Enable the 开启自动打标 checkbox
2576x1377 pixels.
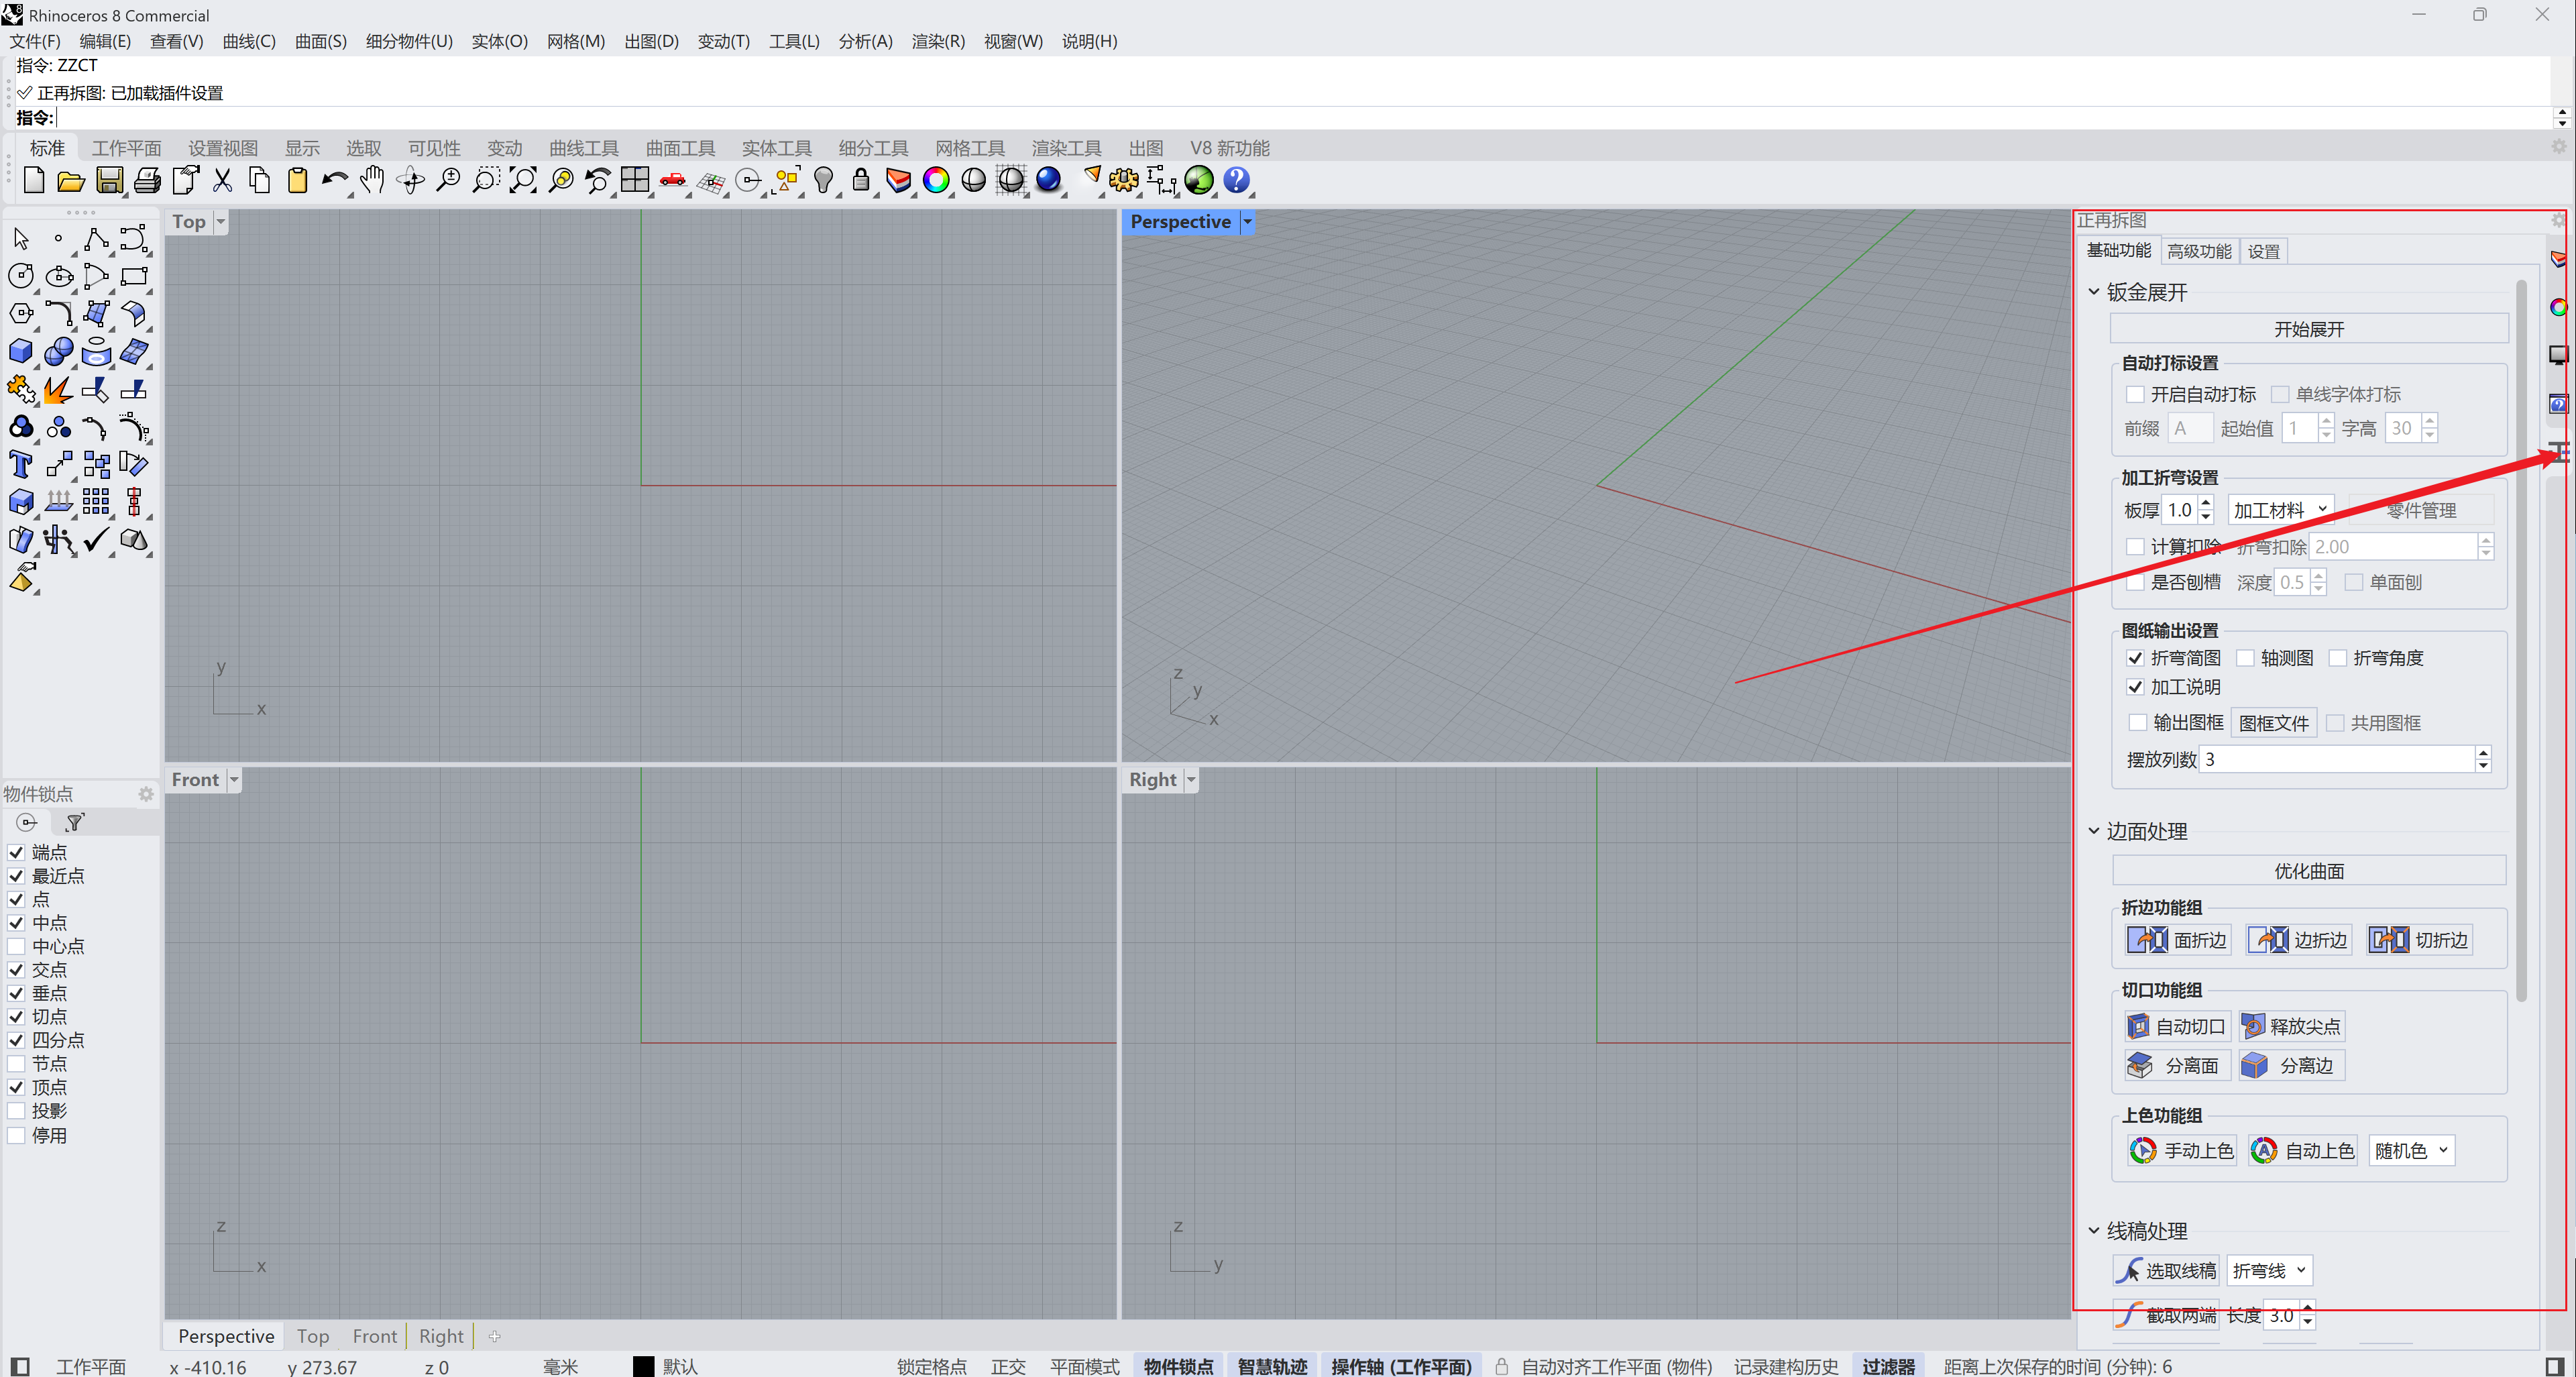tap(2135, 394)
